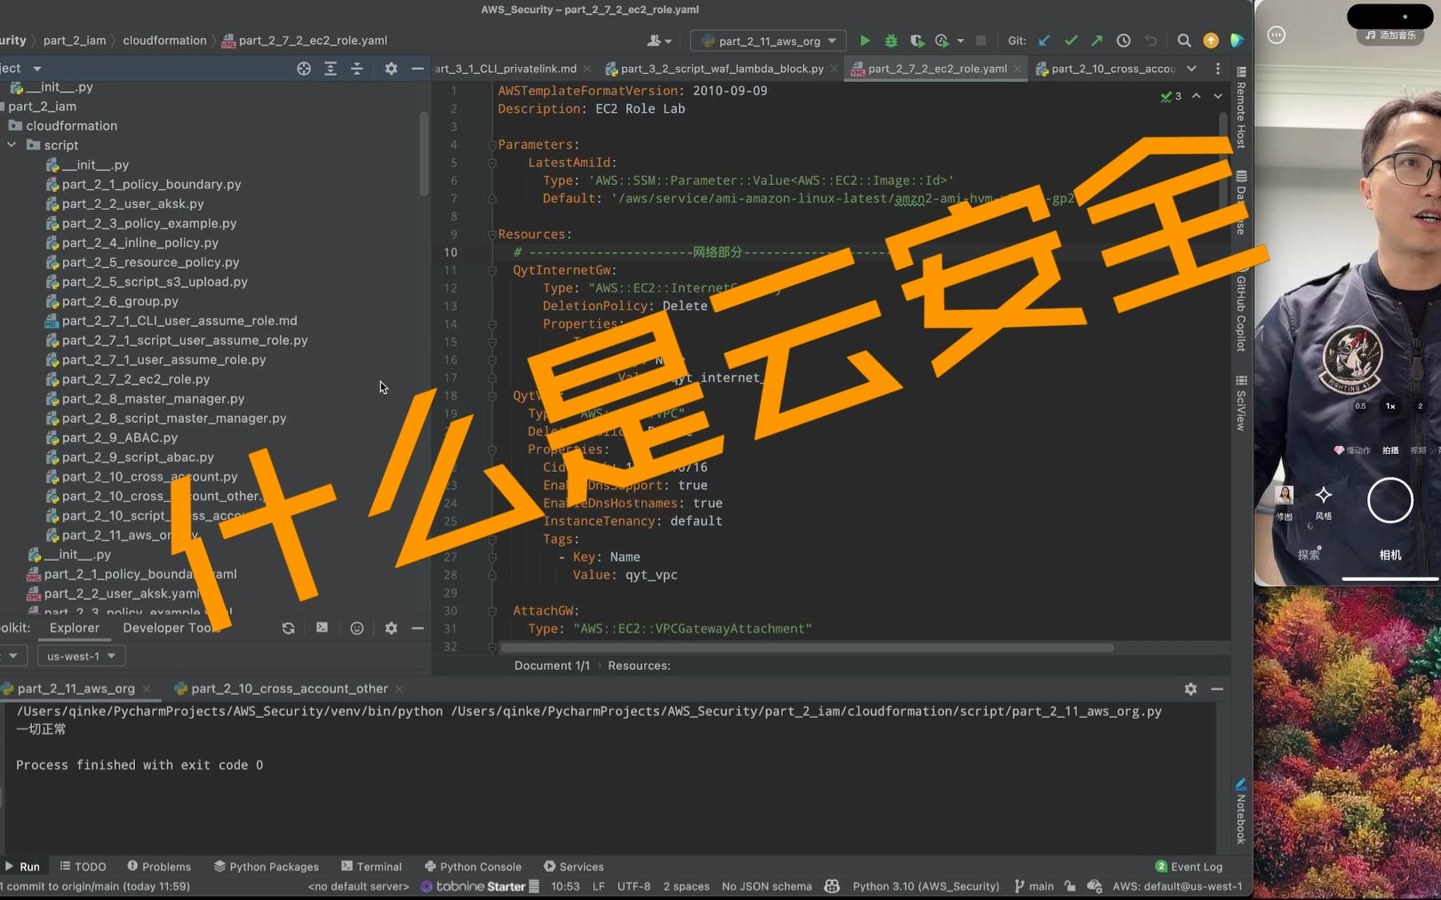Collapse the script folder
Image resolution: width=1441 pixels, height=900 pixels.
(x=12, y=145)
